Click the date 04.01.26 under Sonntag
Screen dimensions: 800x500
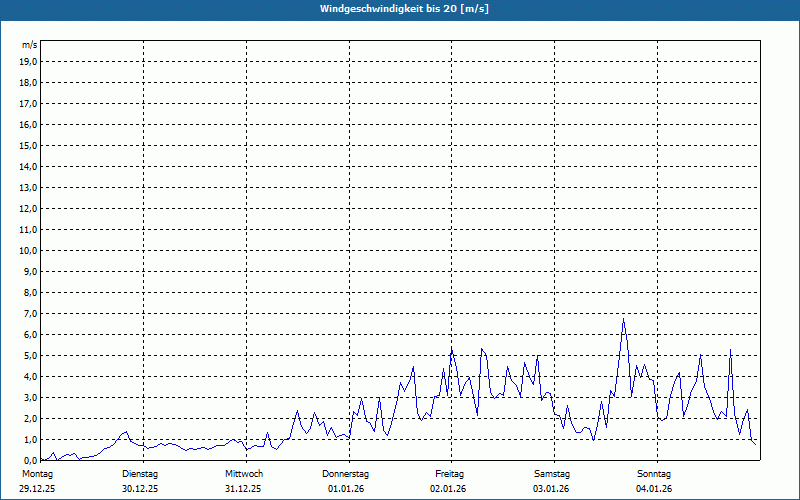pyautogui.click(x=654, y=489)
